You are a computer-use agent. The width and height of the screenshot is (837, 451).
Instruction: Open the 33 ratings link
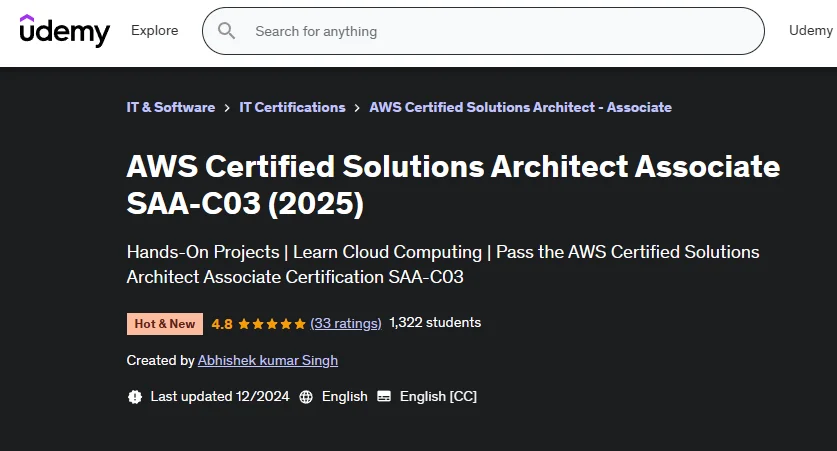point(346,323)
